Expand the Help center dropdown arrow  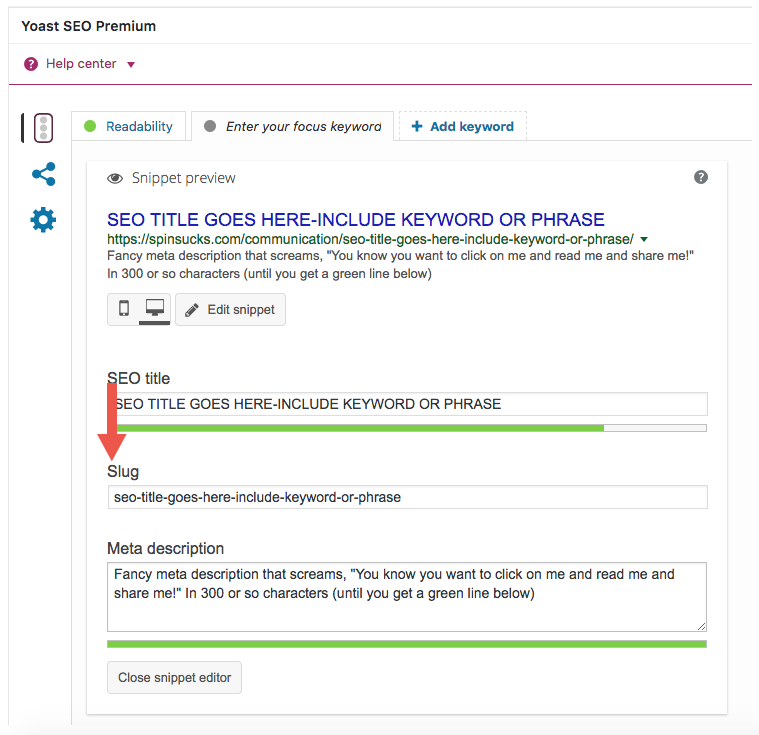[131, 65]
